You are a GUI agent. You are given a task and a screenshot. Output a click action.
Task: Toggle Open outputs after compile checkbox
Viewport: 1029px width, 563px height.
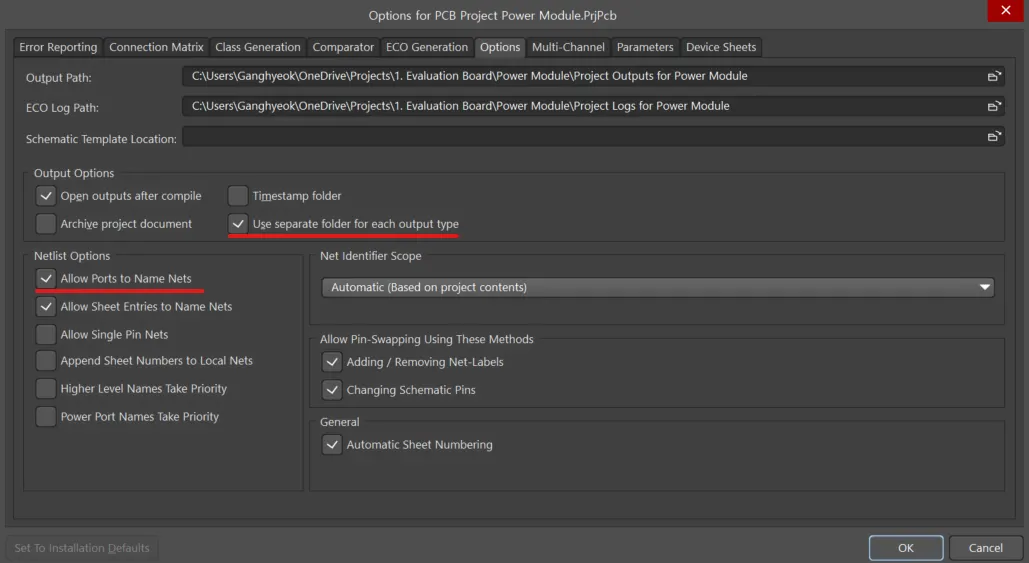click(46, 196)
